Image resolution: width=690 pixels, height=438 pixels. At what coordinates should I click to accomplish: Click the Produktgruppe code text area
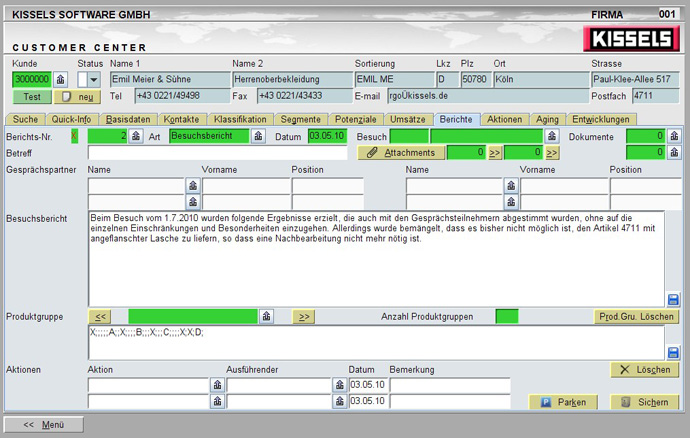coord(376,342)
